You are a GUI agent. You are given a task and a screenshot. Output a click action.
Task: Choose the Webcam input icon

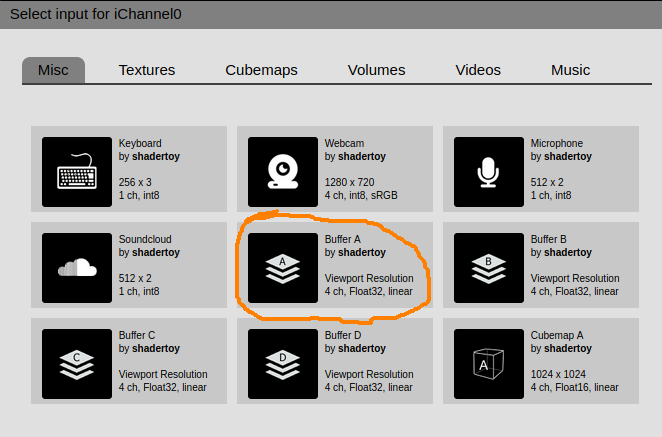tap(283, 172)
